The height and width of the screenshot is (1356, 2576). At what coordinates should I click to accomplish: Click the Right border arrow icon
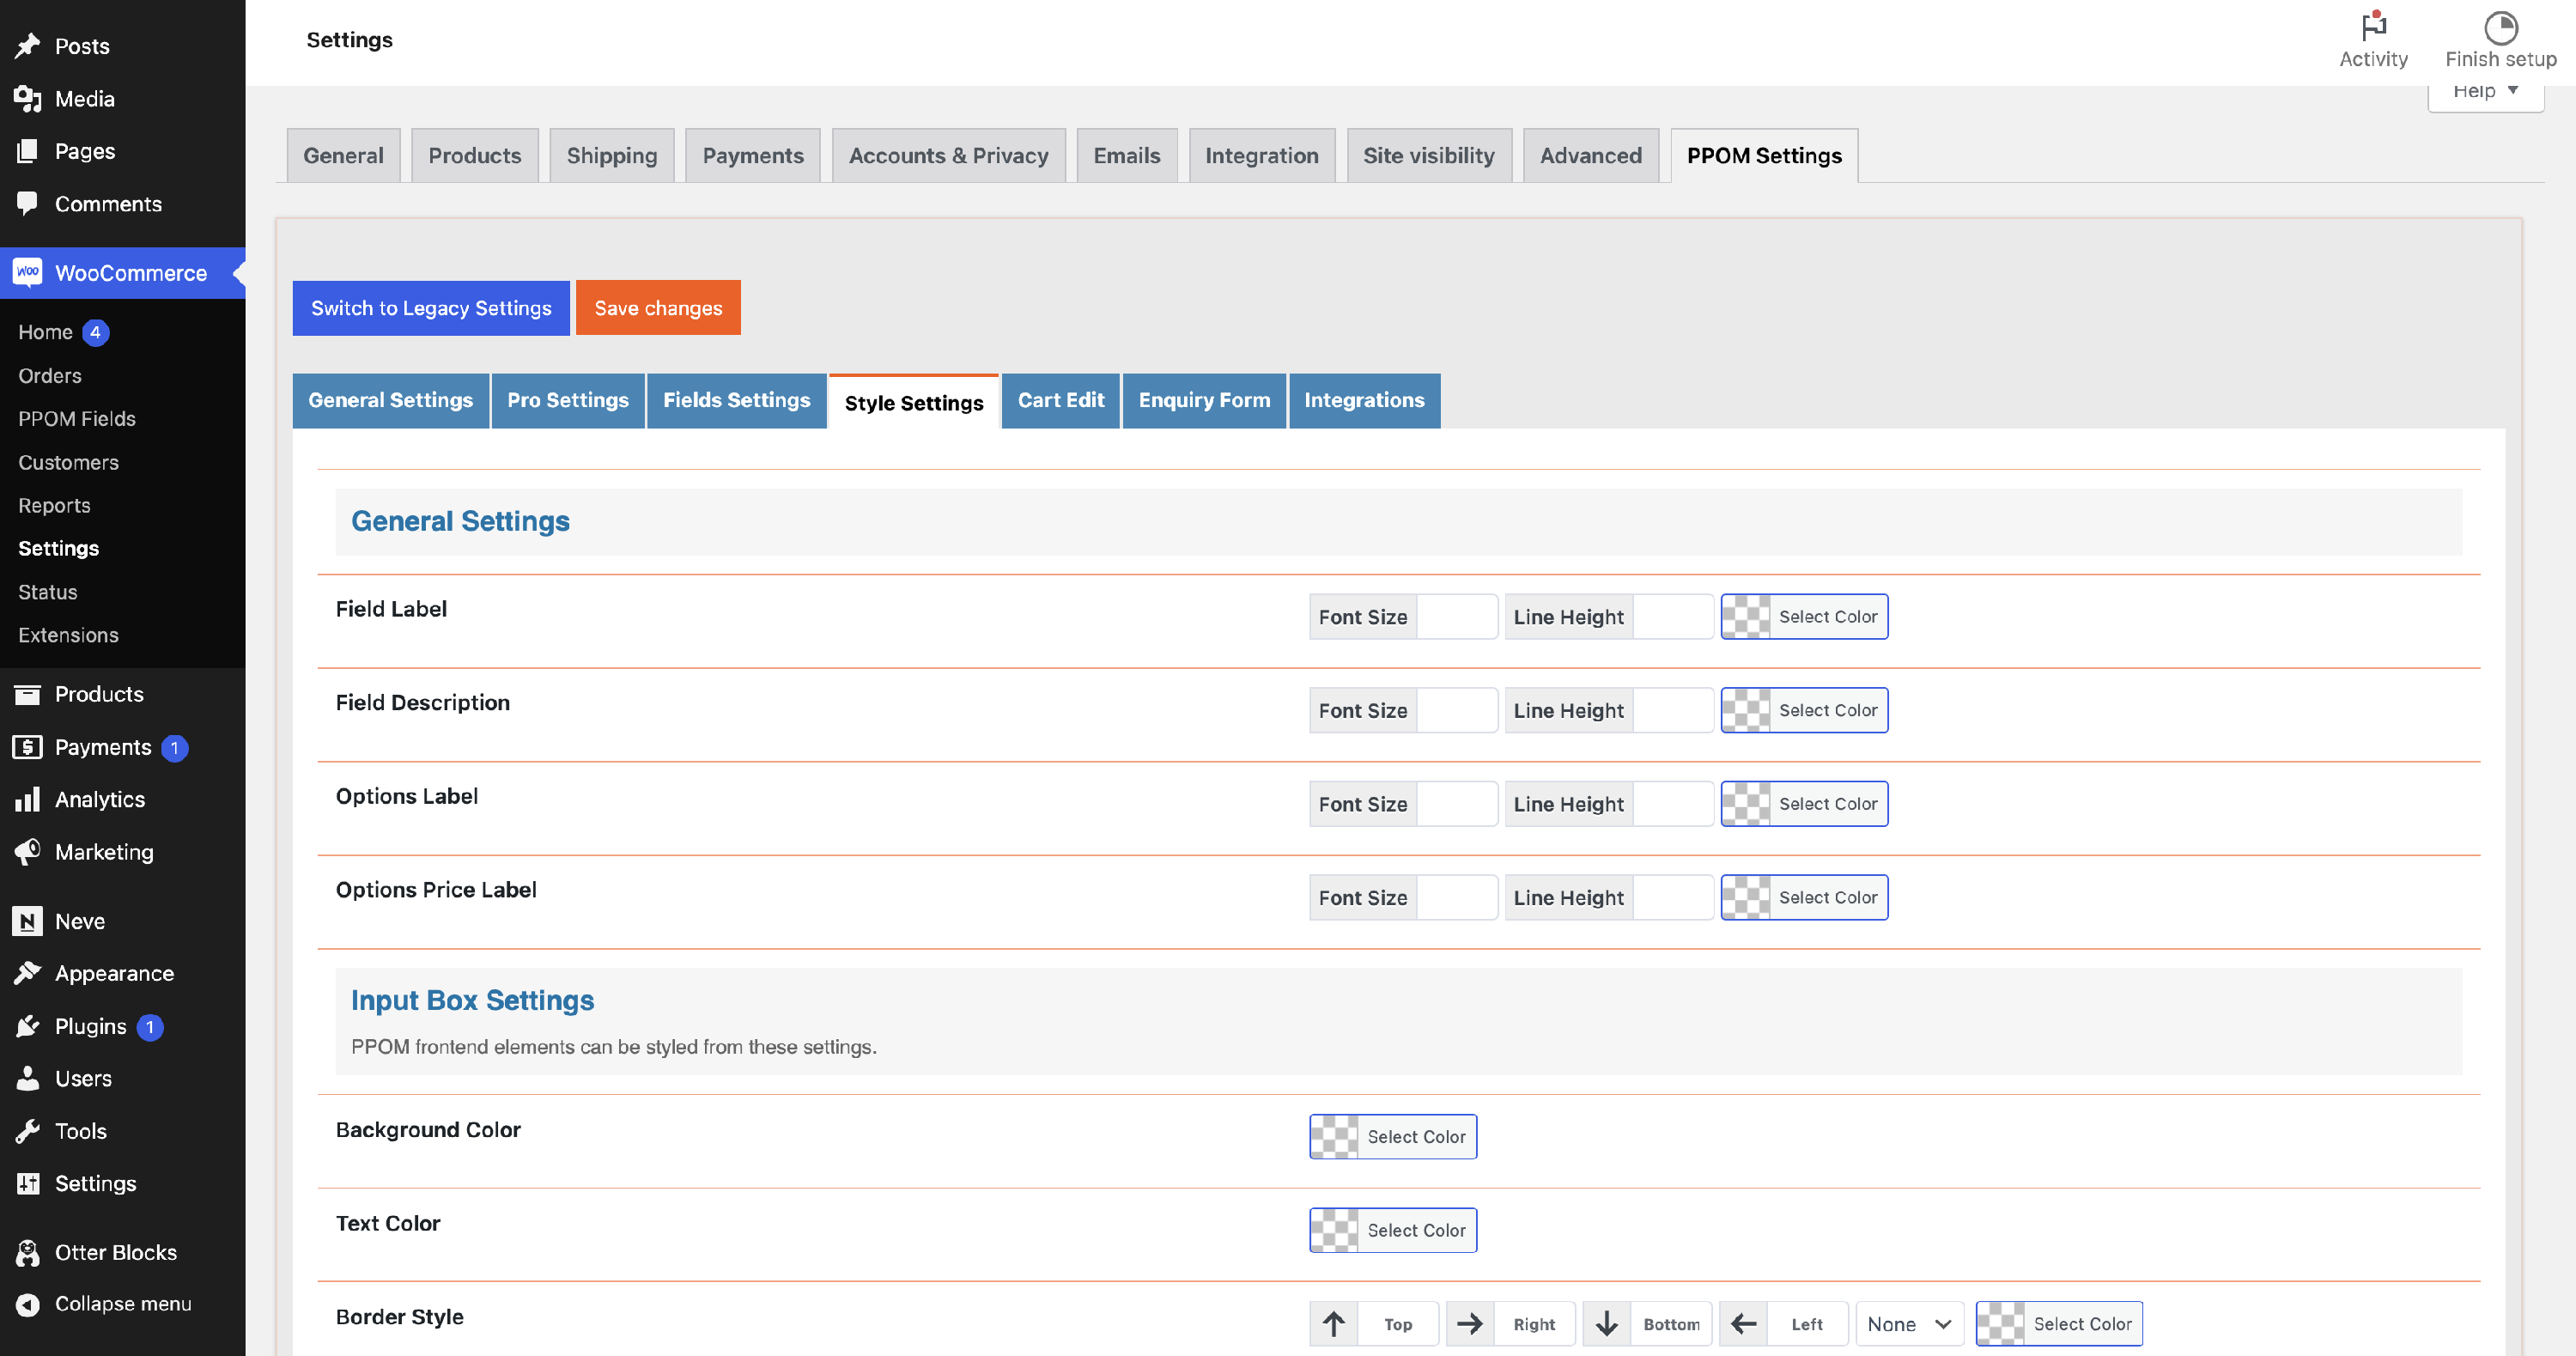click(1470, 1324)
